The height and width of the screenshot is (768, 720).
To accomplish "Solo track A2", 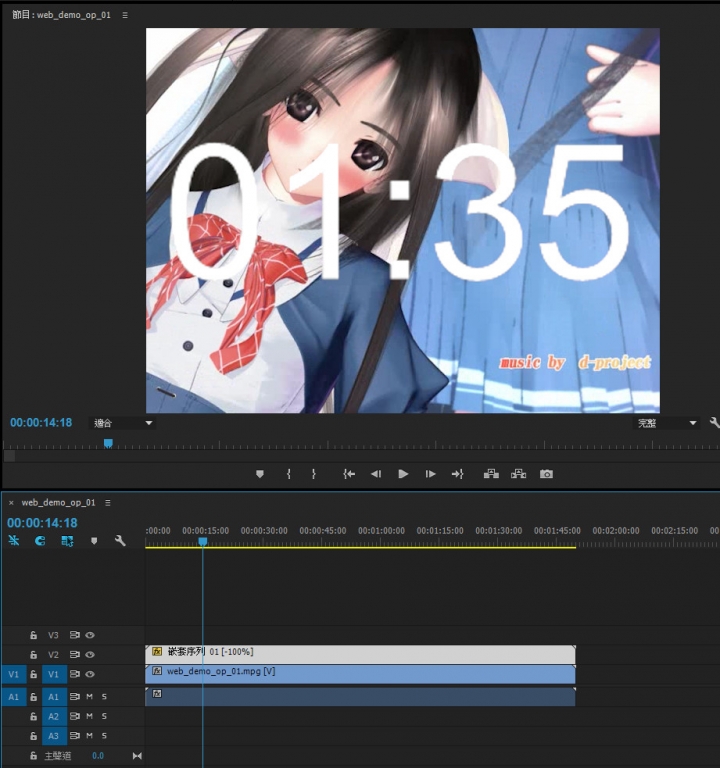I will coord(104,716).
